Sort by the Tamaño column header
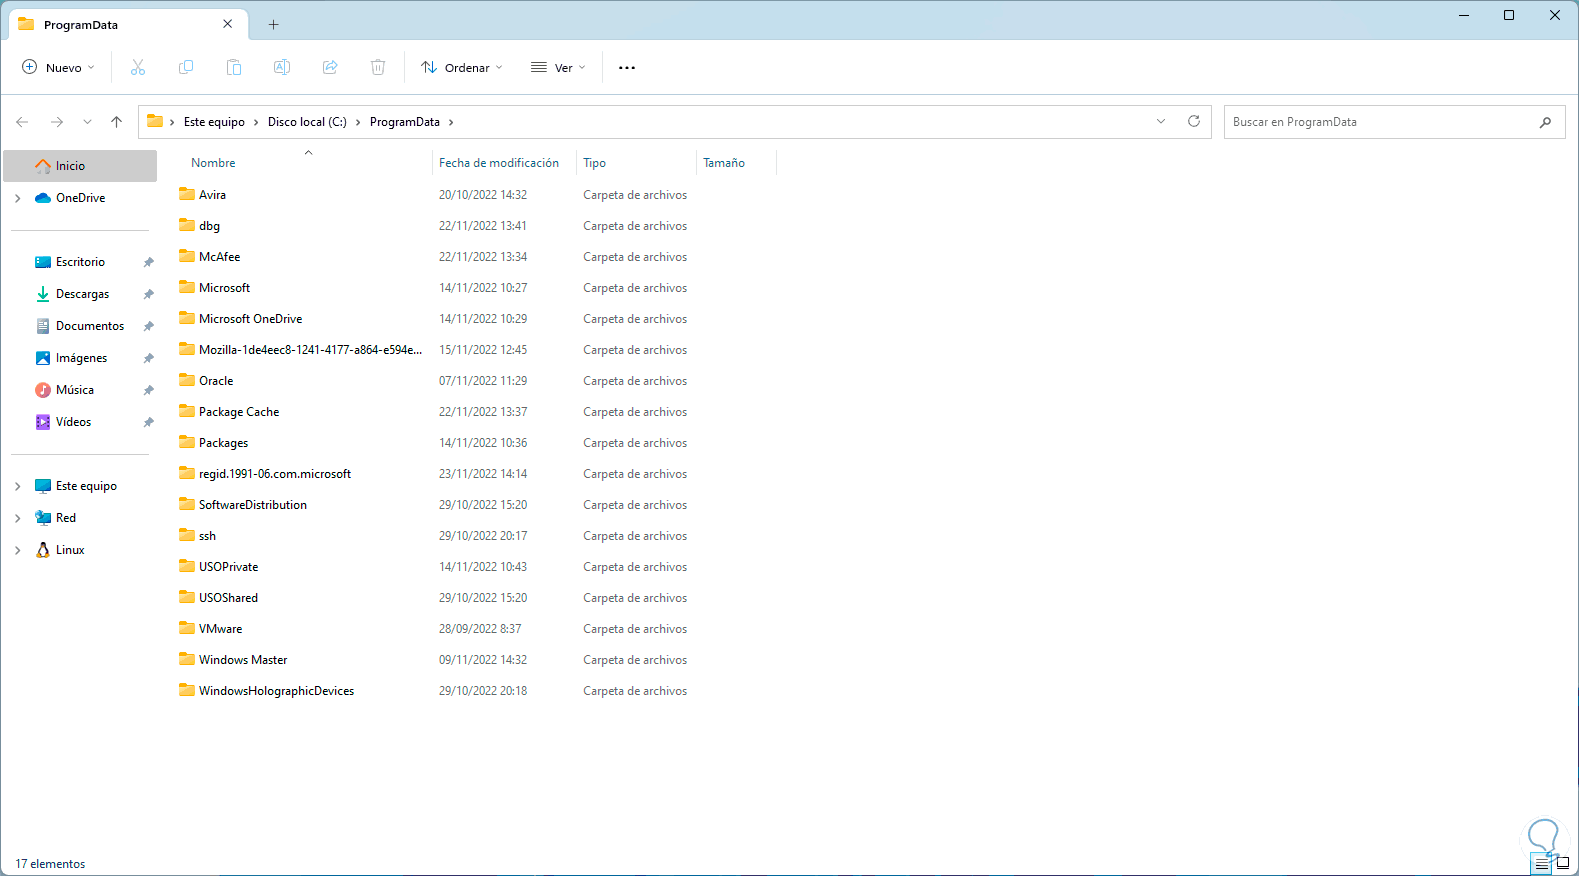This screenshot has height=876, width=1579. click(724, 163)
